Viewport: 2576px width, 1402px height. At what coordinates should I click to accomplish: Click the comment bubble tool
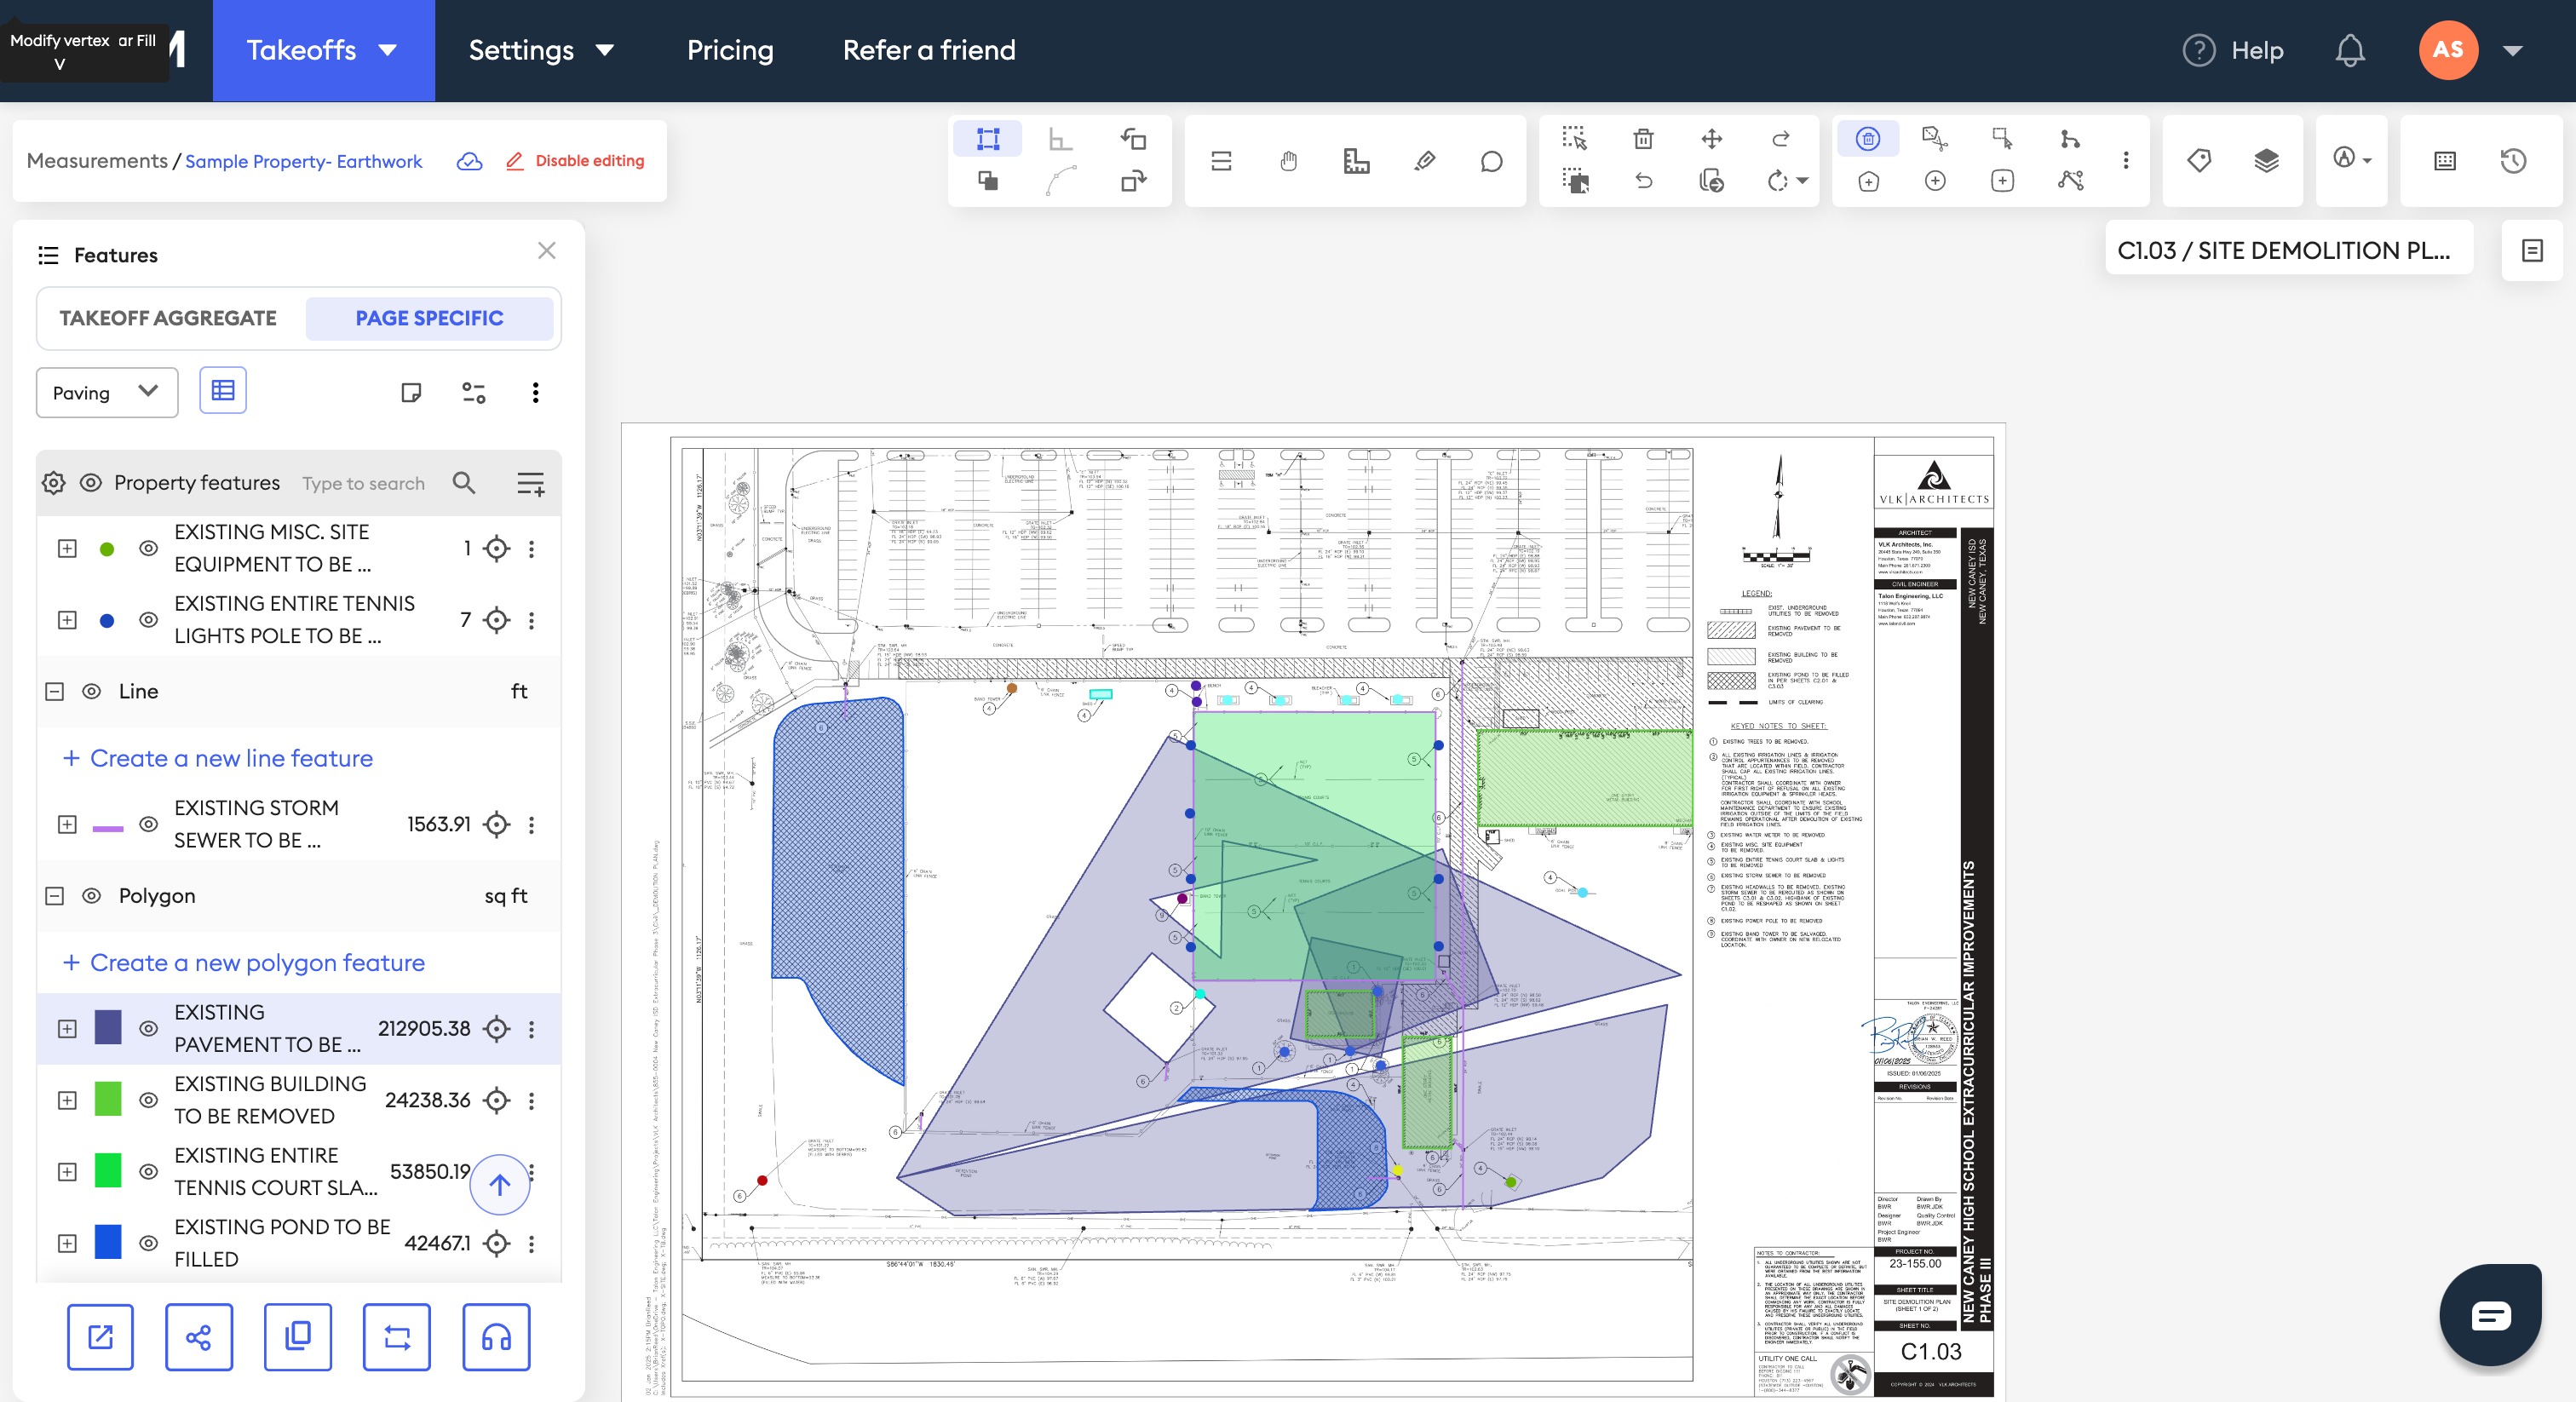coord(1491,161)
